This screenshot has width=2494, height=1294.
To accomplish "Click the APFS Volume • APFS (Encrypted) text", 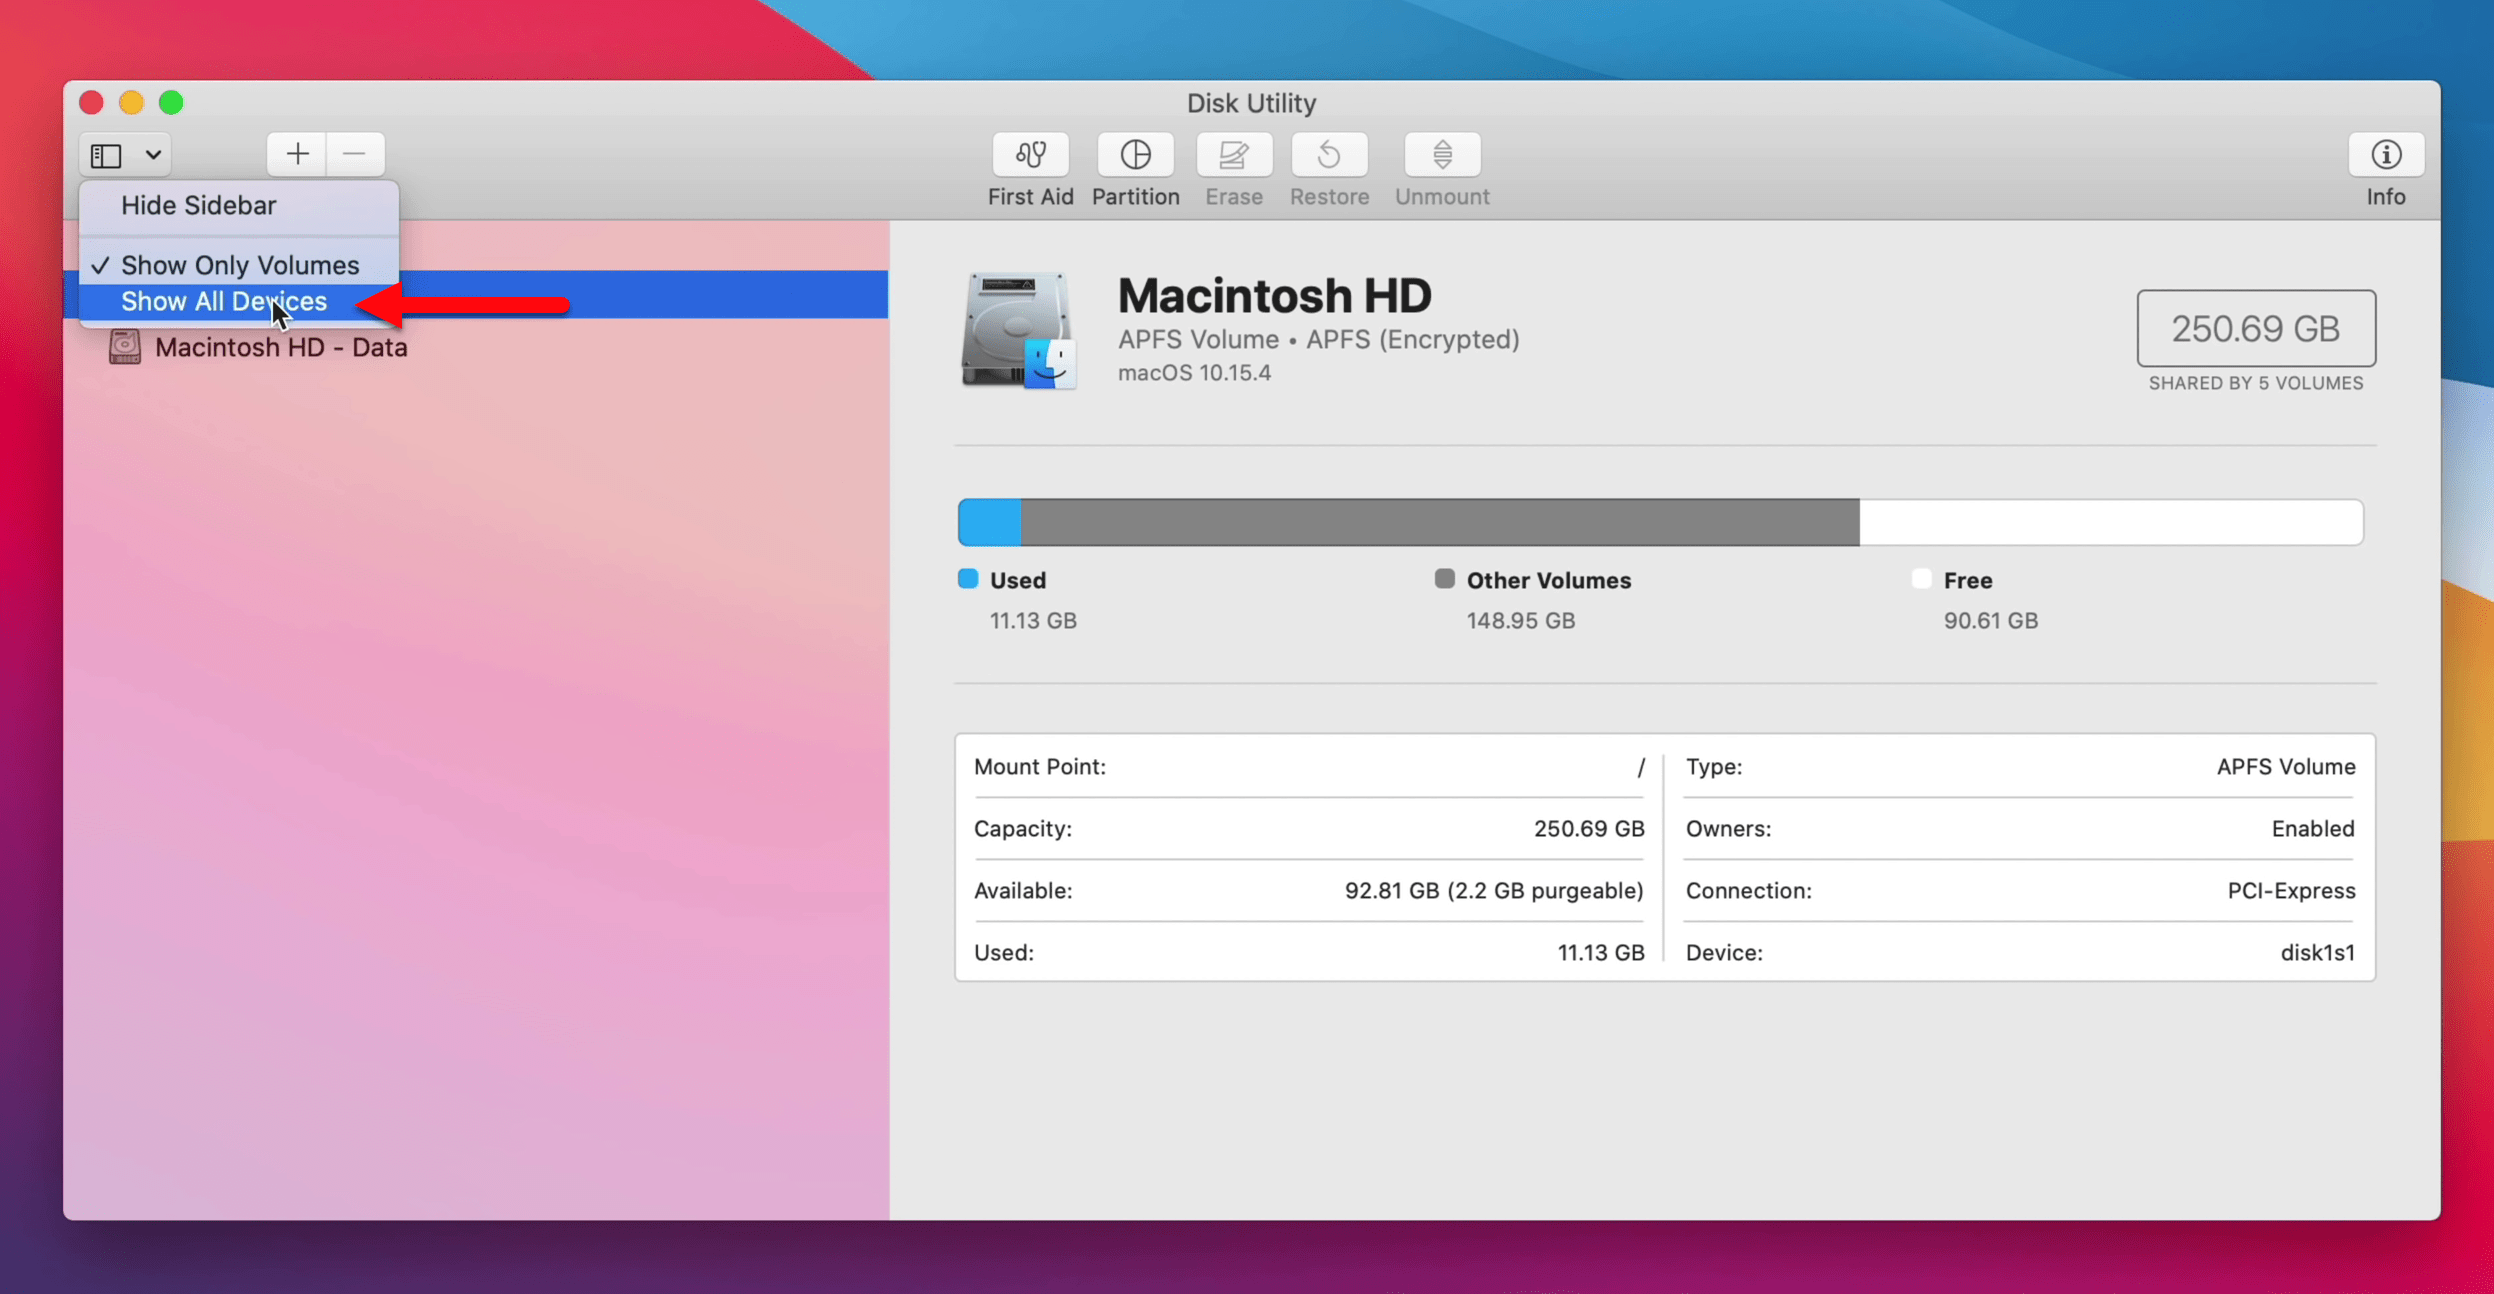I will (x=1318, y=340).
